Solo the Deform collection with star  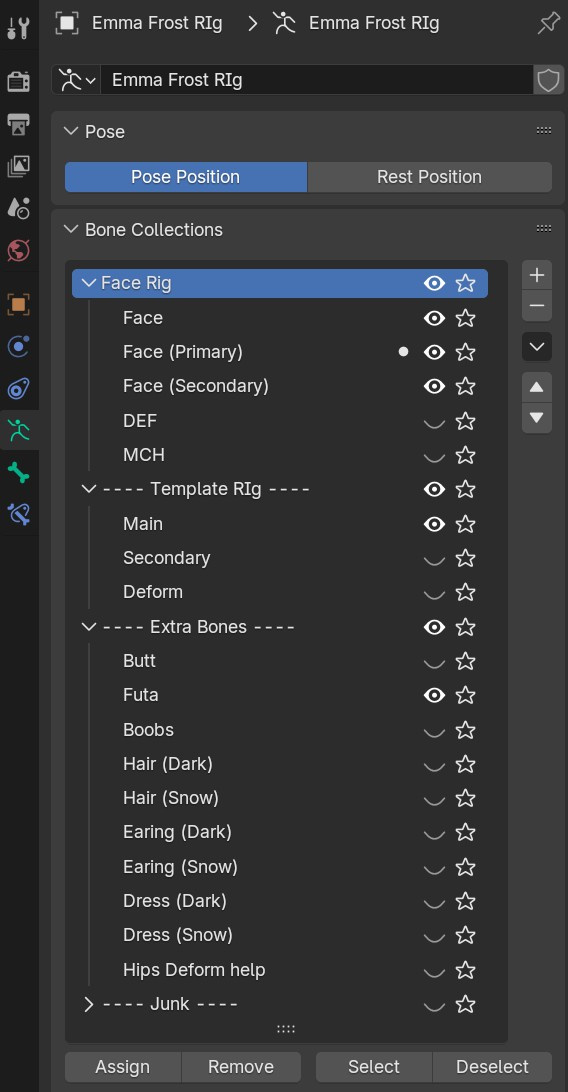pos(465,593)
